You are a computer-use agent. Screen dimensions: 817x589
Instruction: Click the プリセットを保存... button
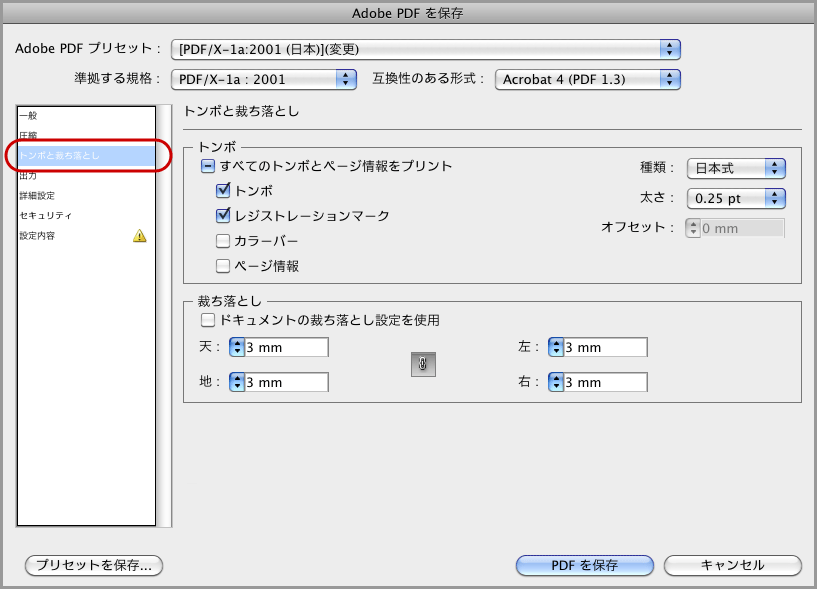[94, 565]
